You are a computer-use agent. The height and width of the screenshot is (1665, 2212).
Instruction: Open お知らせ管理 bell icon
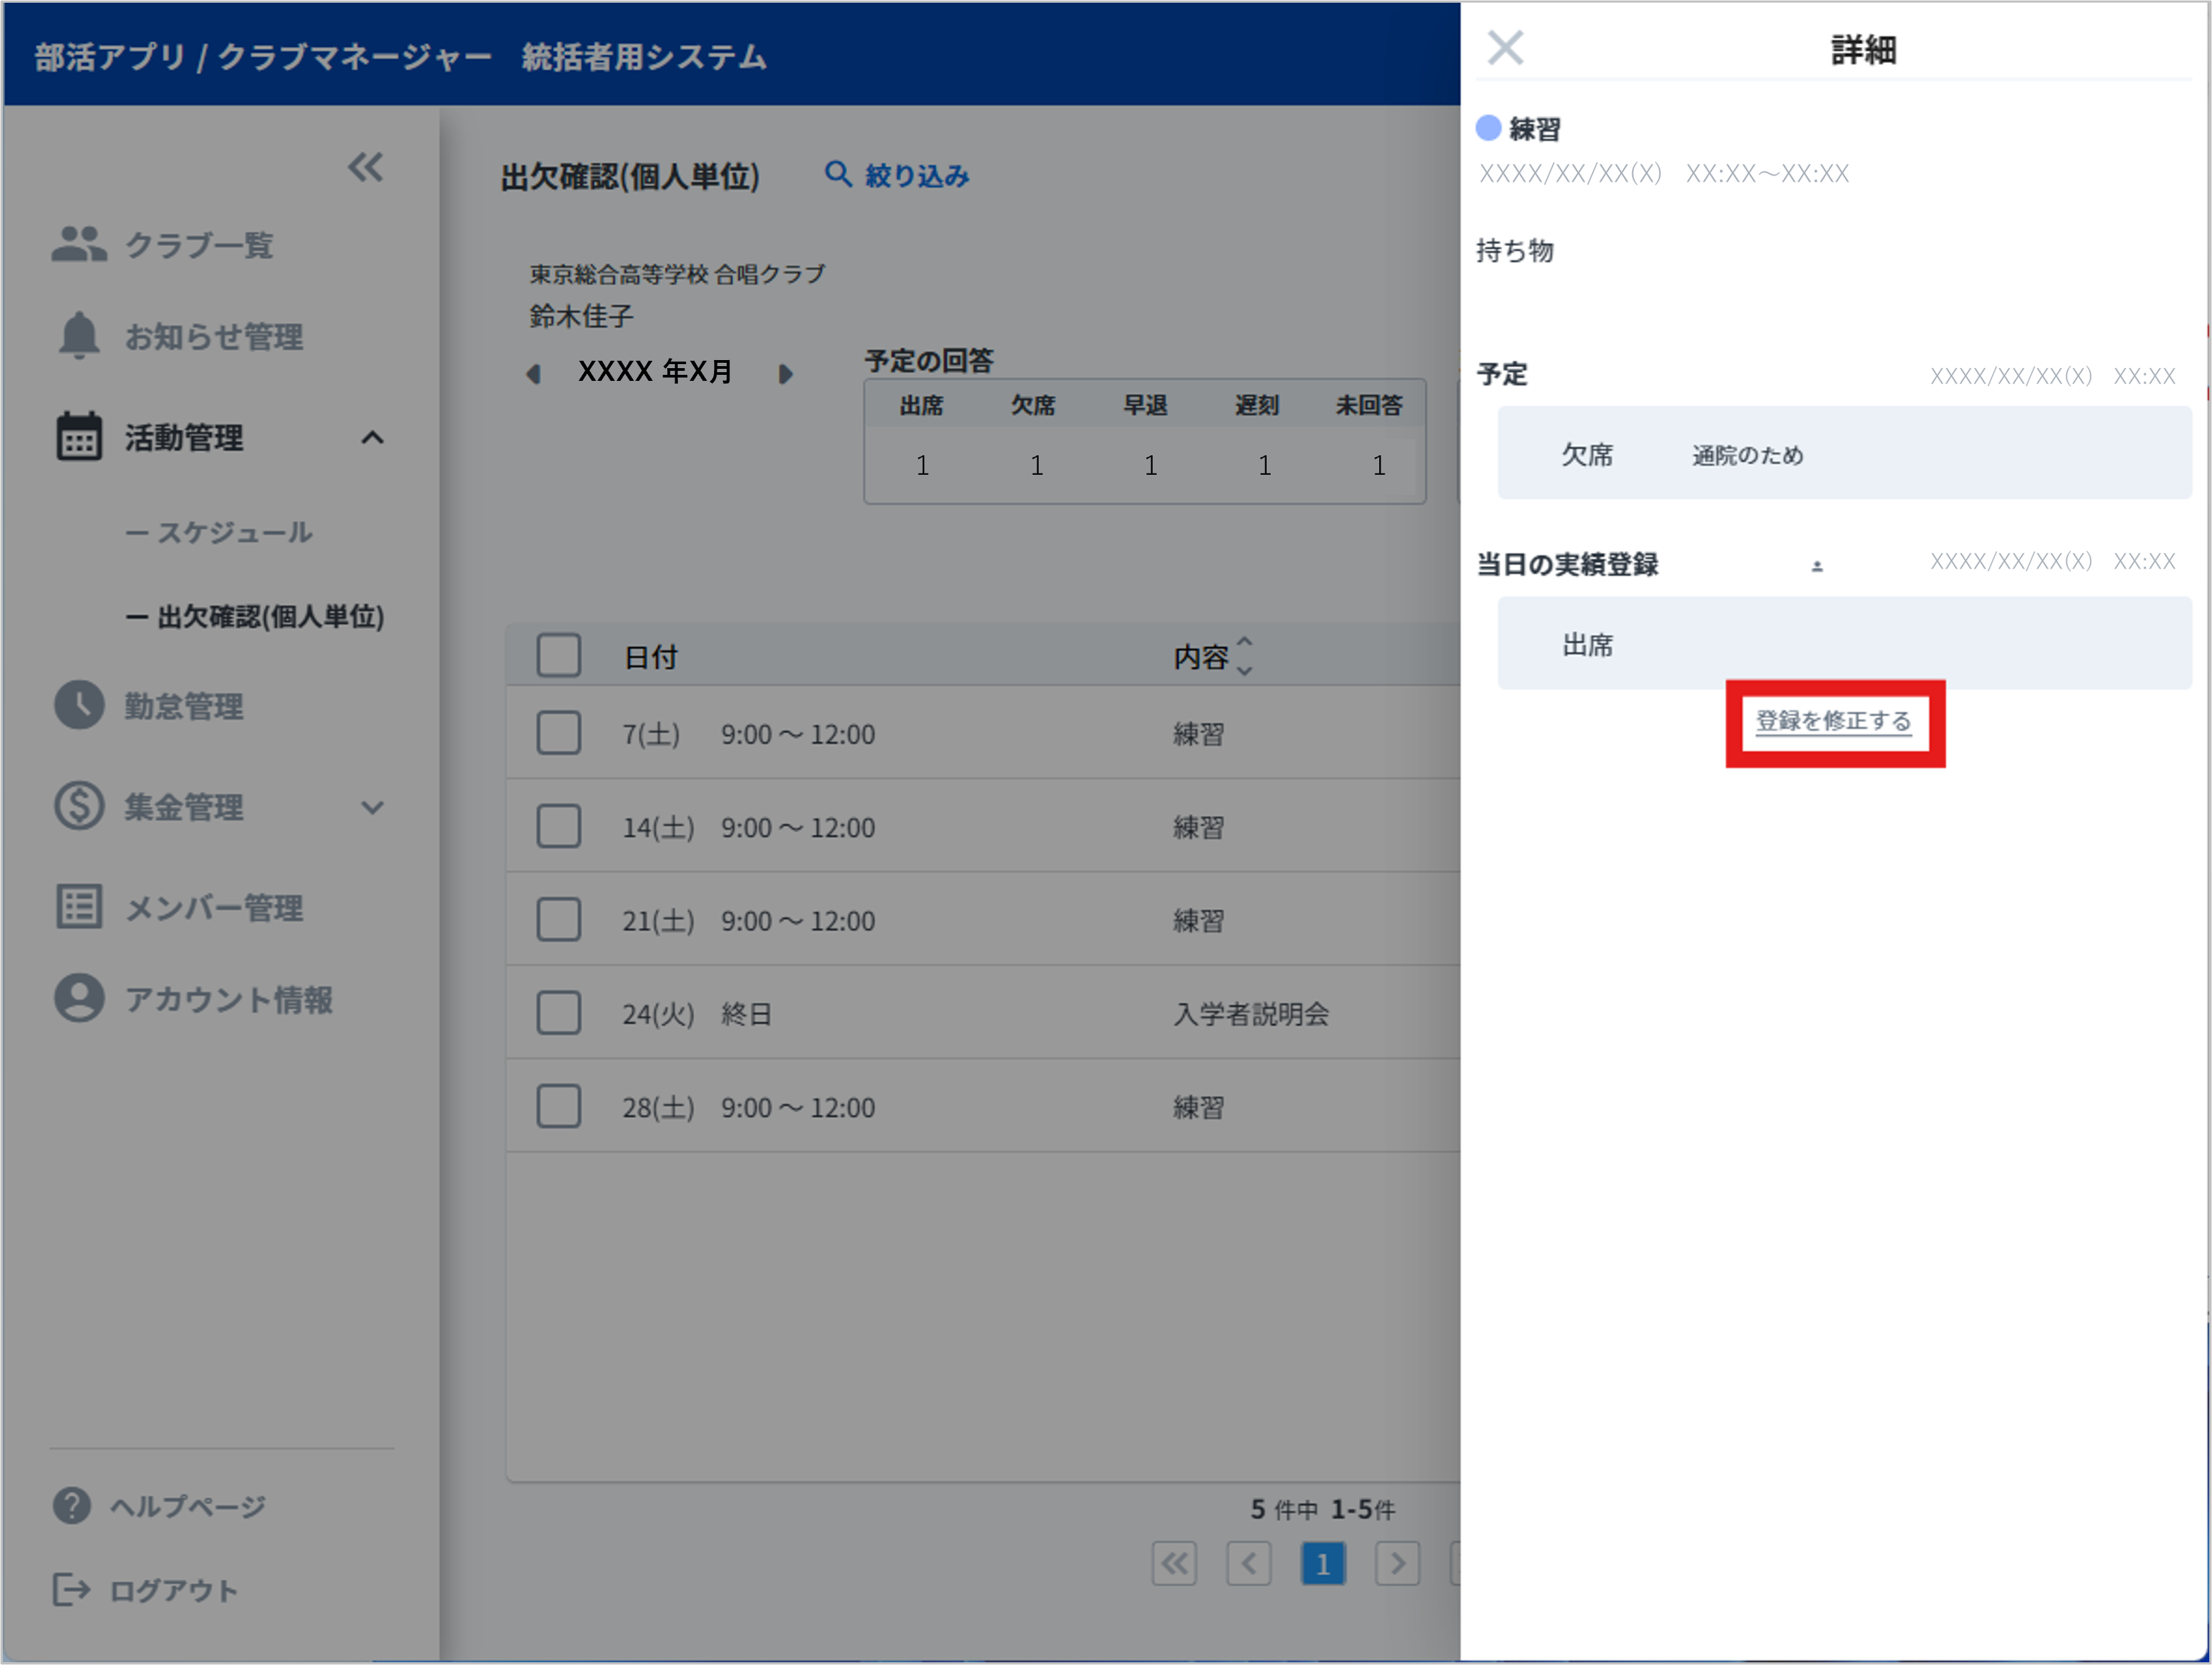coord(79,335)
